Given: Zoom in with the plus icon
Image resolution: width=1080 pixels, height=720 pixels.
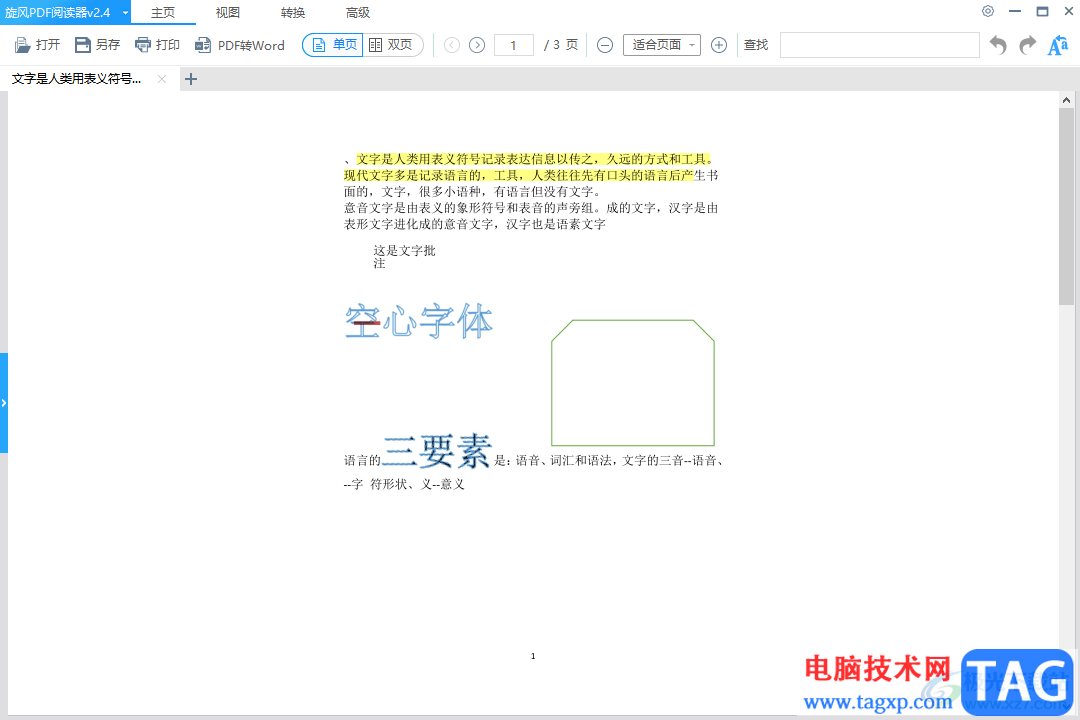Looking at the screenshot, I should (718, 45).
